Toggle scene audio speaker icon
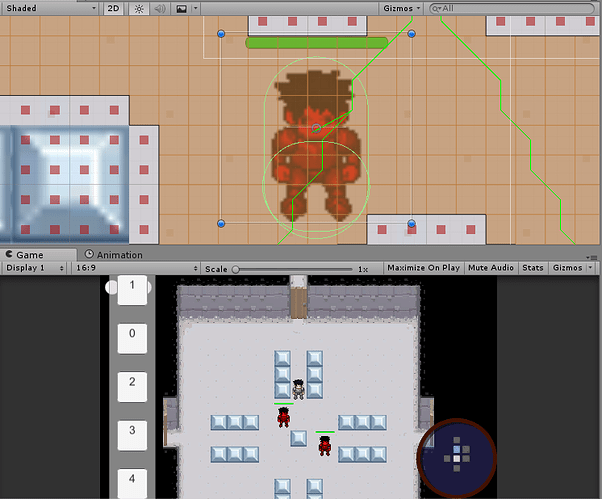 tap(160, 8)
